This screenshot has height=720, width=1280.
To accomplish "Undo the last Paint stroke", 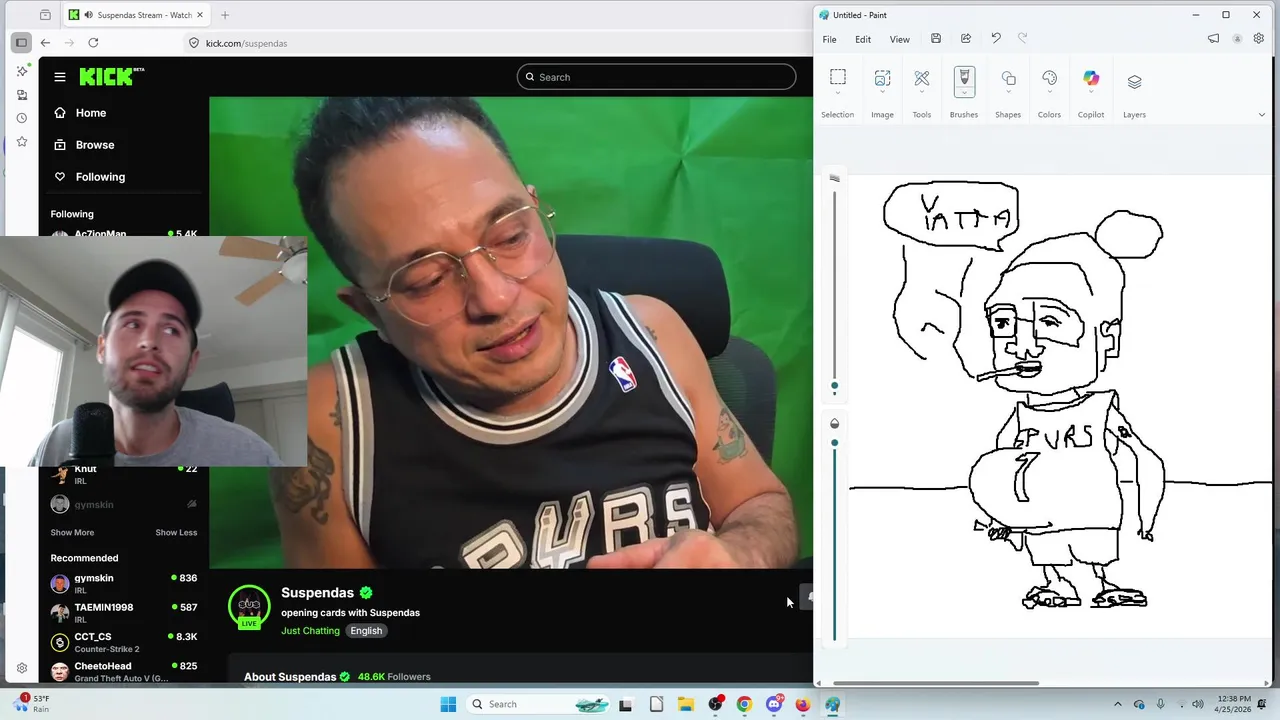I will point(996,38).
